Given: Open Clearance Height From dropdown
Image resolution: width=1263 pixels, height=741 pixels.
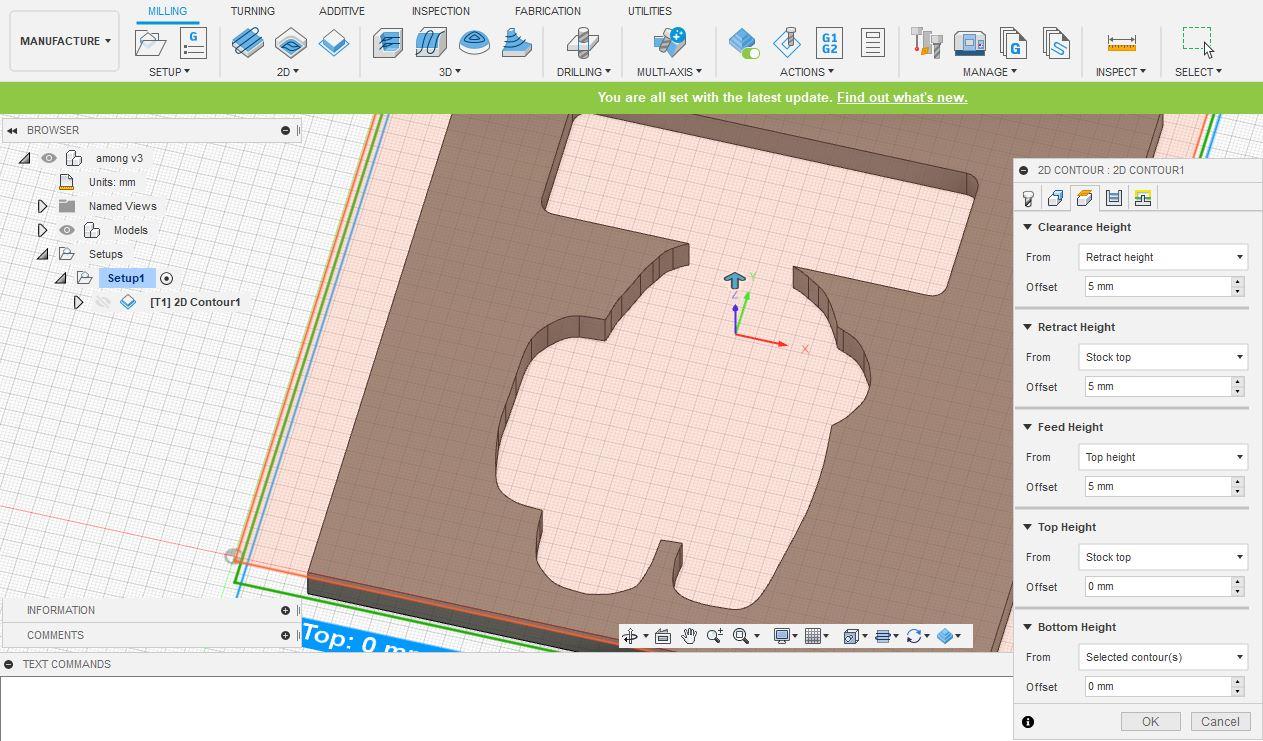Looking at the screenshot, I should point(1164,257).
